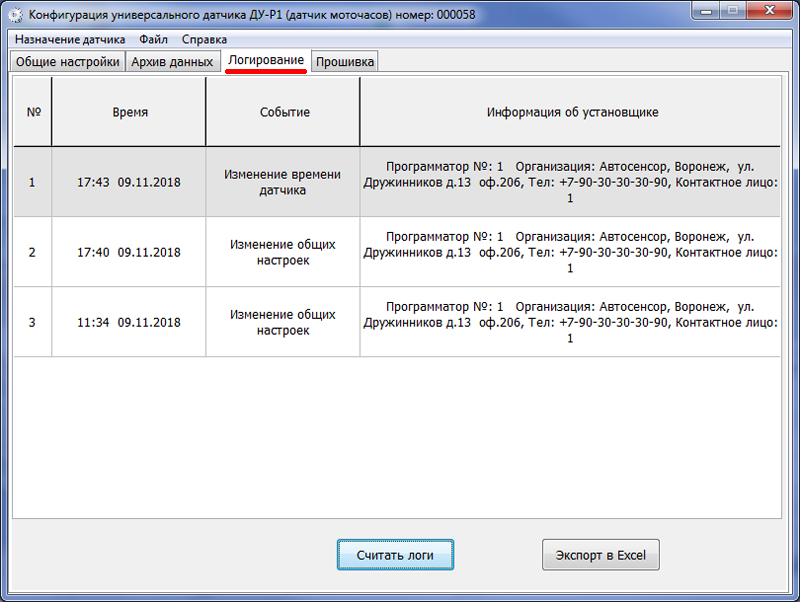This screenshot has height=602, width=800.
Task: Select row number 3 cell
Action: click(x=32, y=322)
